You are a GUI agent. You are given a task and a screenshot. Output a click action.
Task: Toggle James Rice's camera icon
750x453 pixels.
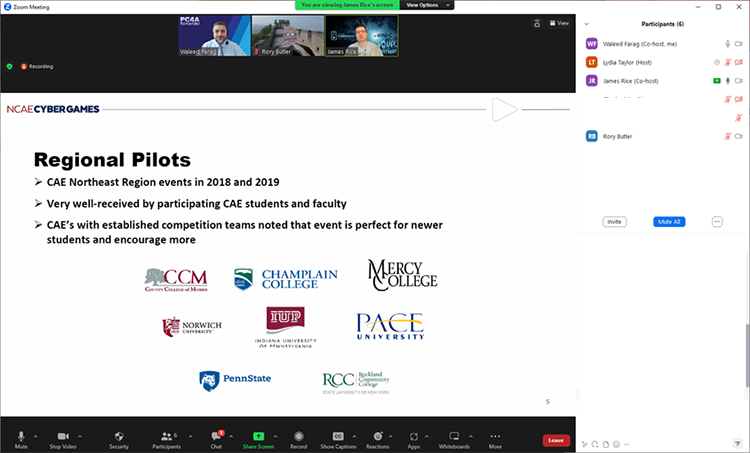pos(739,81)
